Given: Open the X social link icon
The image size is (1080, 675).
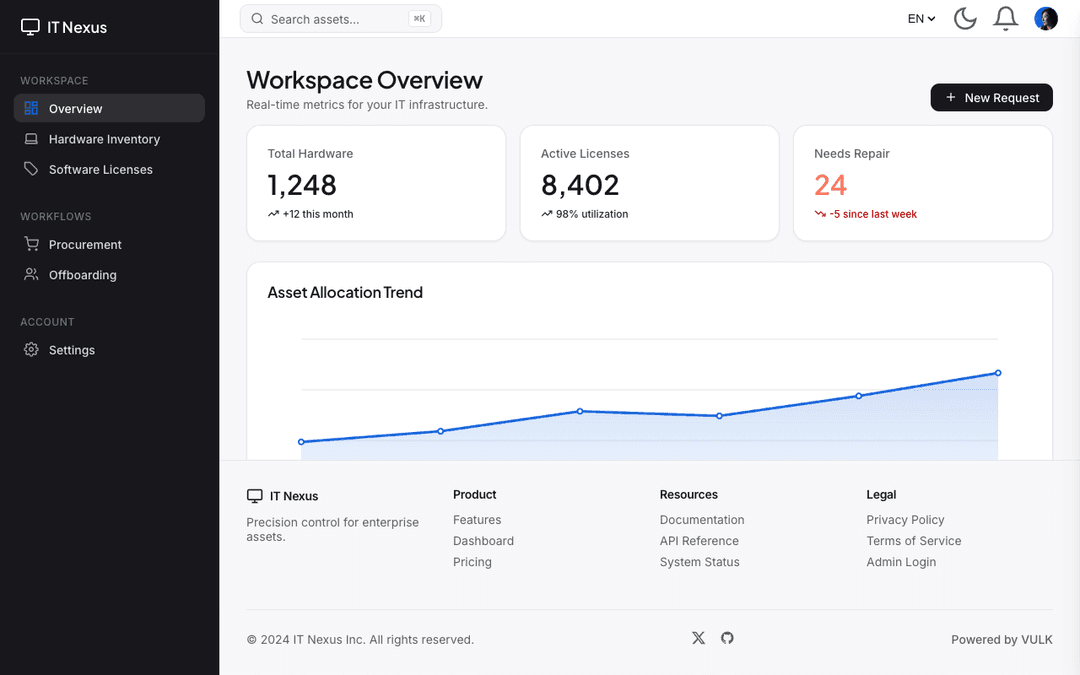Looking at the screenshot, I should coord(698,638).
